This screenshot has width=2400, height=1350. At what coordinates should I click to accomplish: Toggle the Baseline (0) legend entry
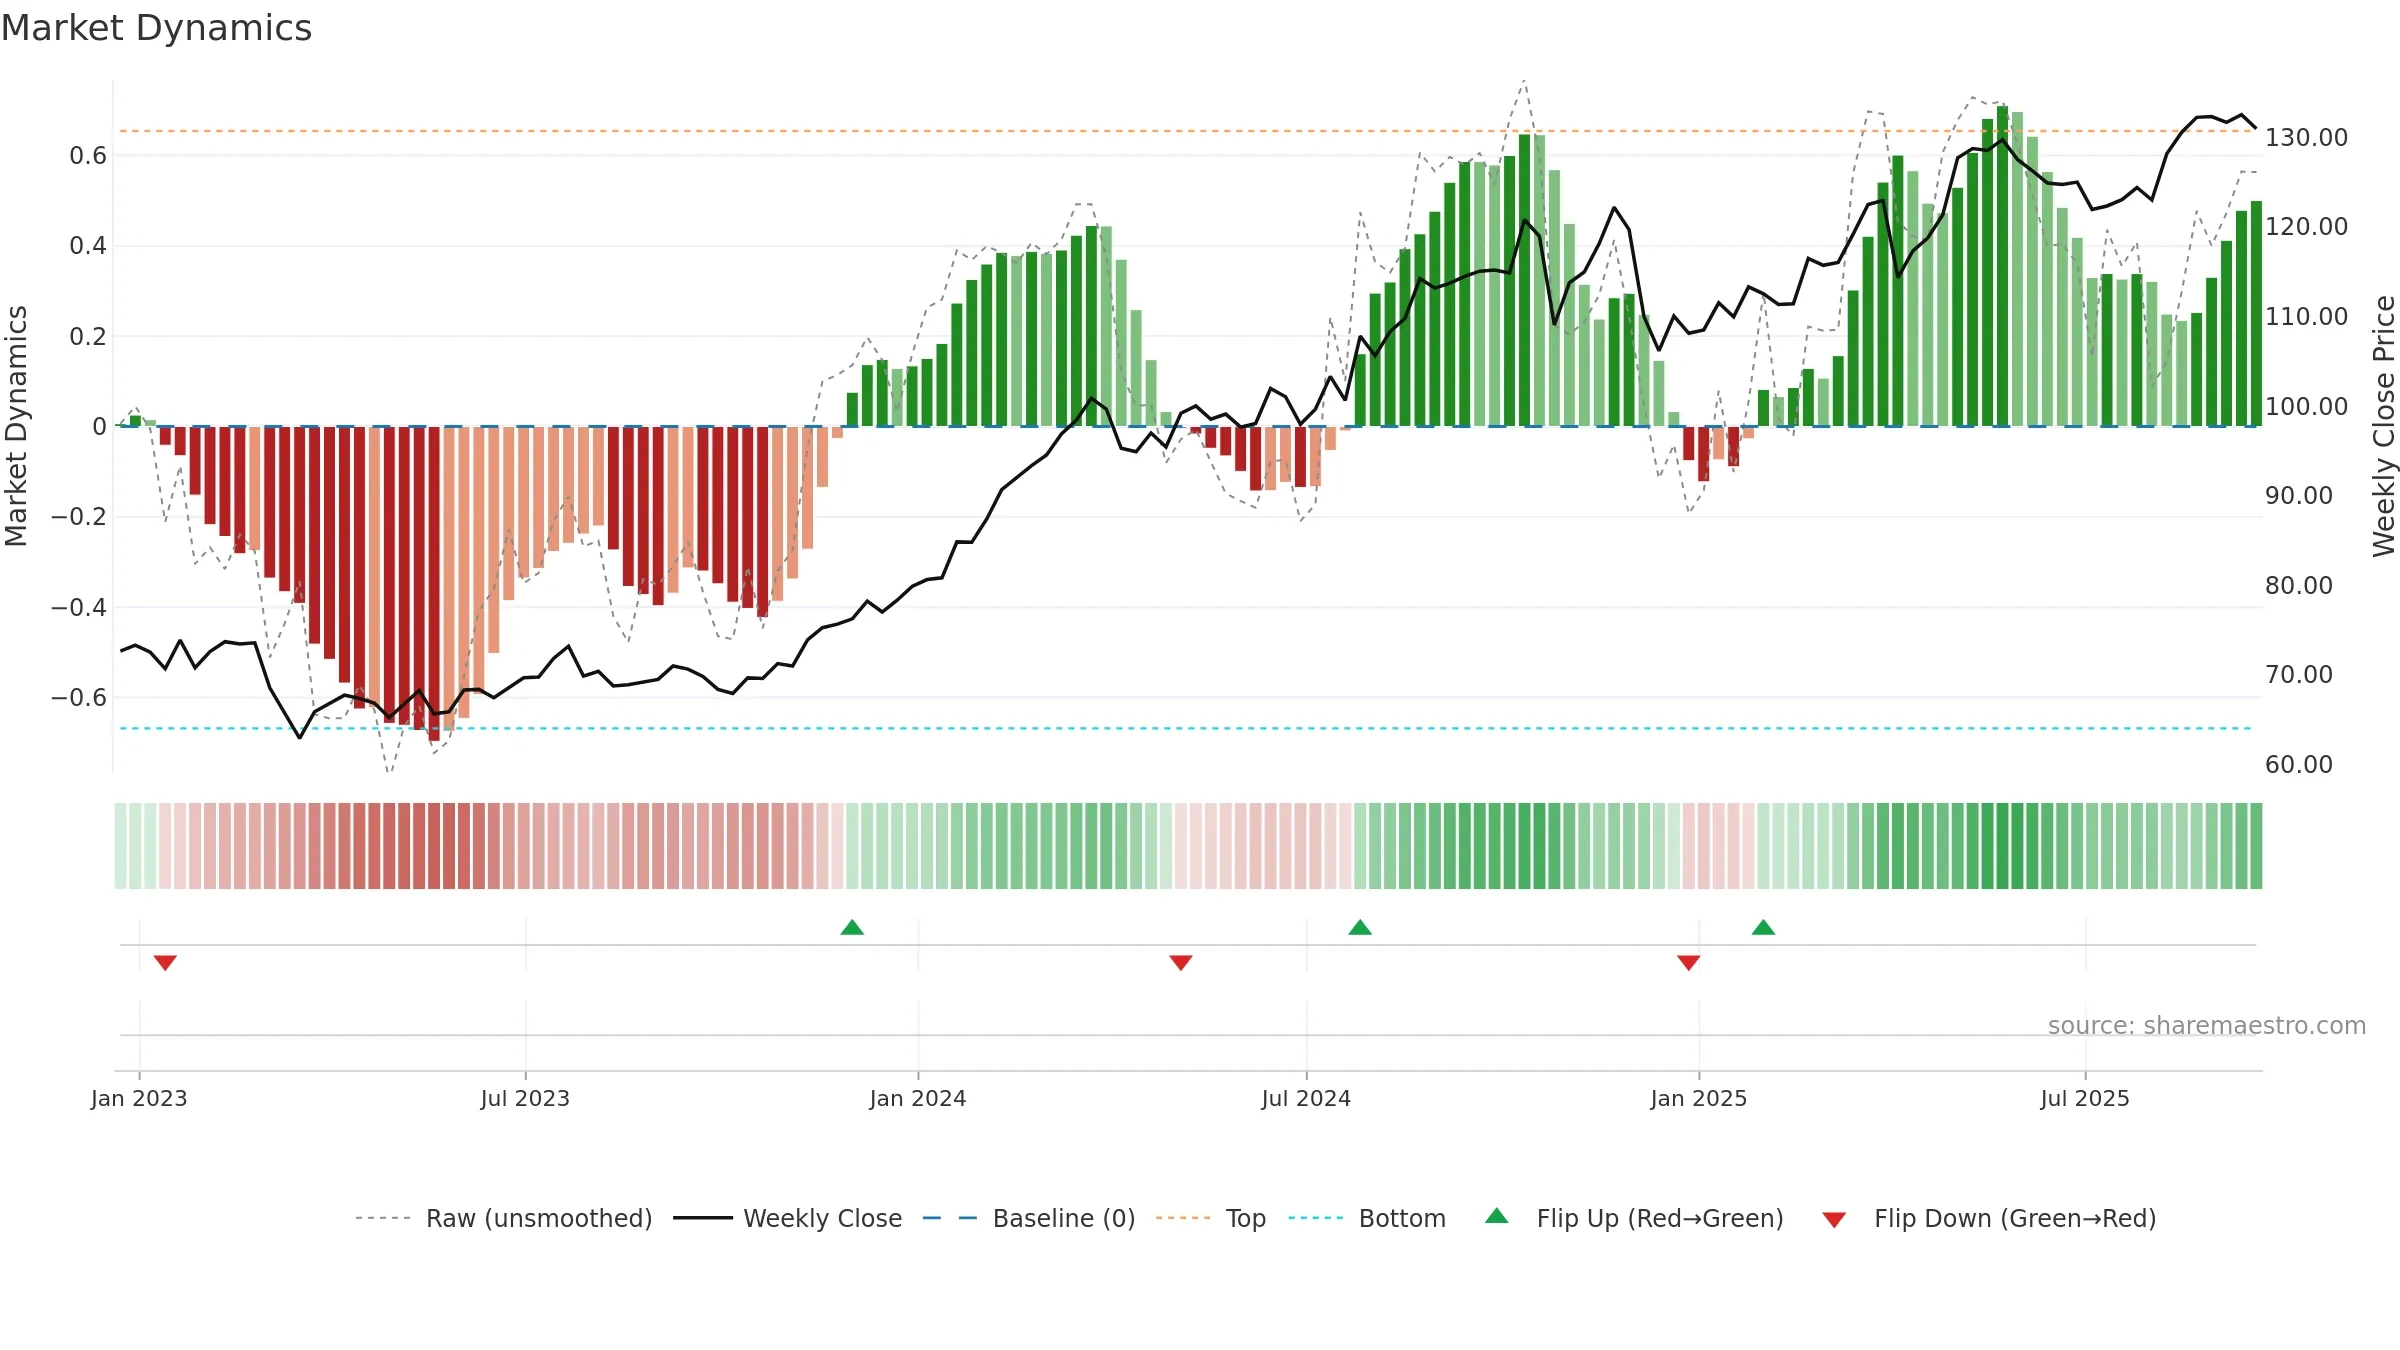[1029, 1218]
